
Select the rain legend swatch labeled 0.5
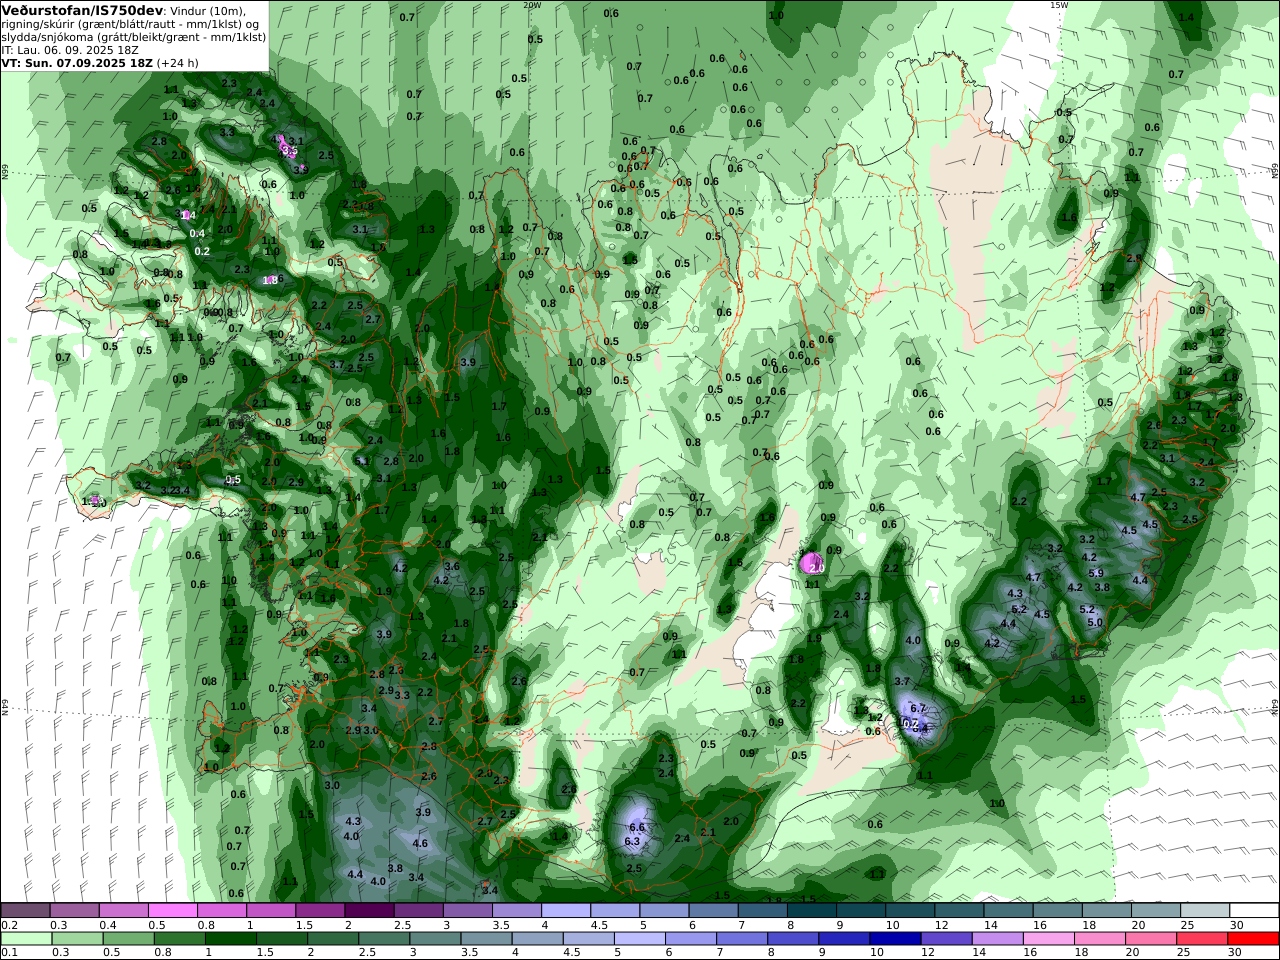pos(128,939)
